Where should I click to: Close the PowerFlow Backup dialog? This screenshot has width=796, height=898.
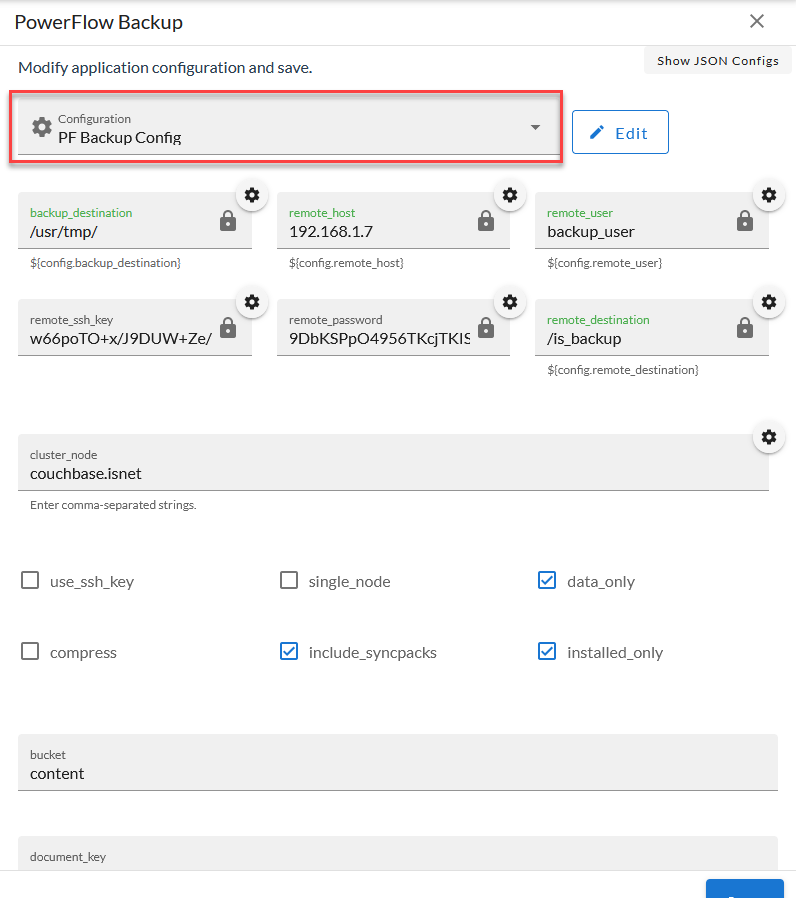click(x=757, y=21)
